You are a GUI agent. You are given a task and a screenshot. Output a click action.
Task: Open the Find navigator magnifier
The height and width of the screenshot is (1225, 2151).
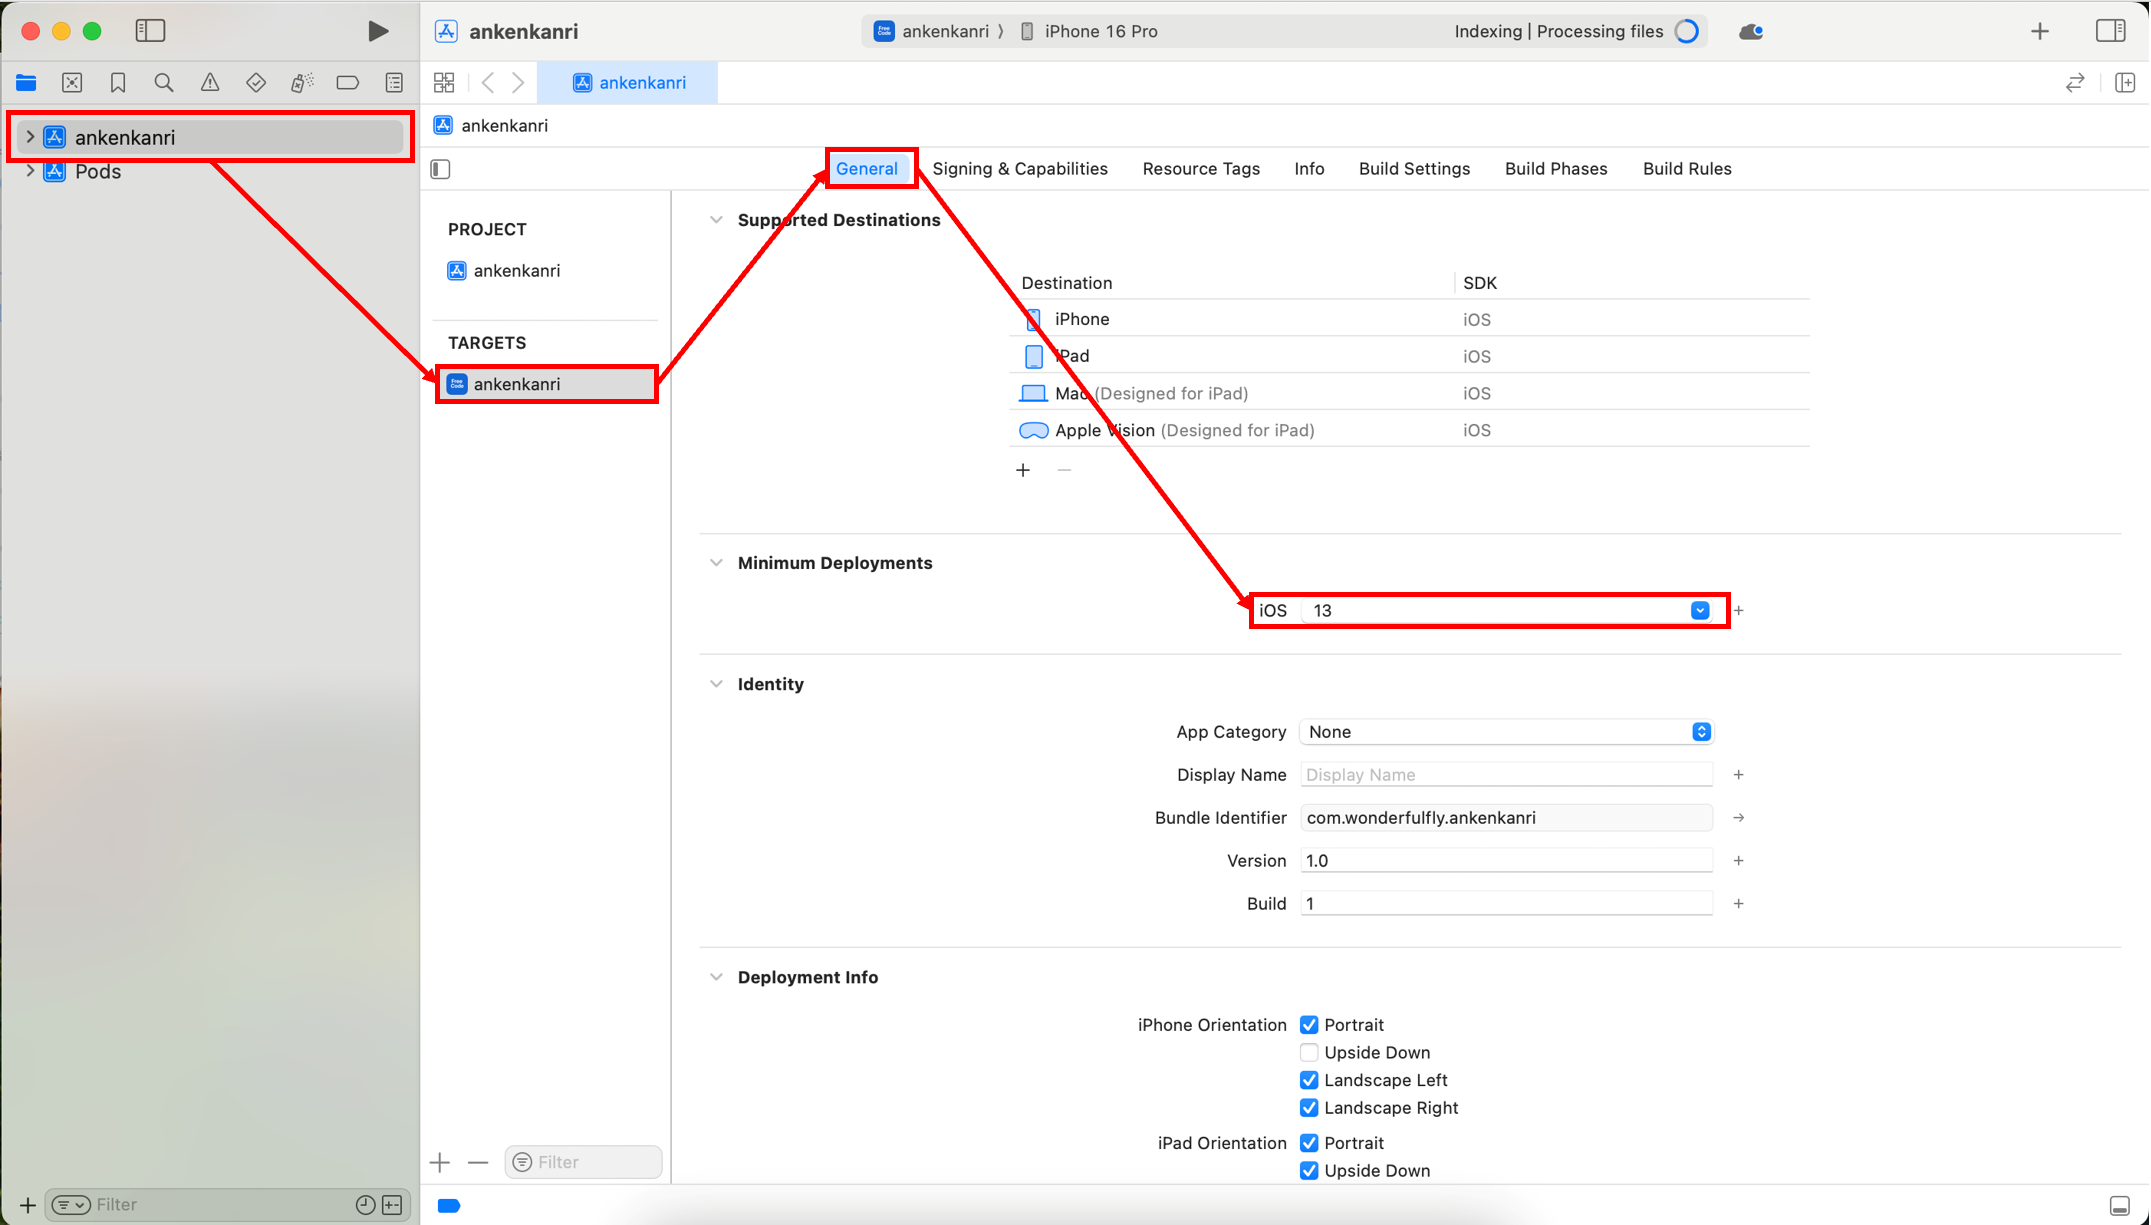click(164, 83)
